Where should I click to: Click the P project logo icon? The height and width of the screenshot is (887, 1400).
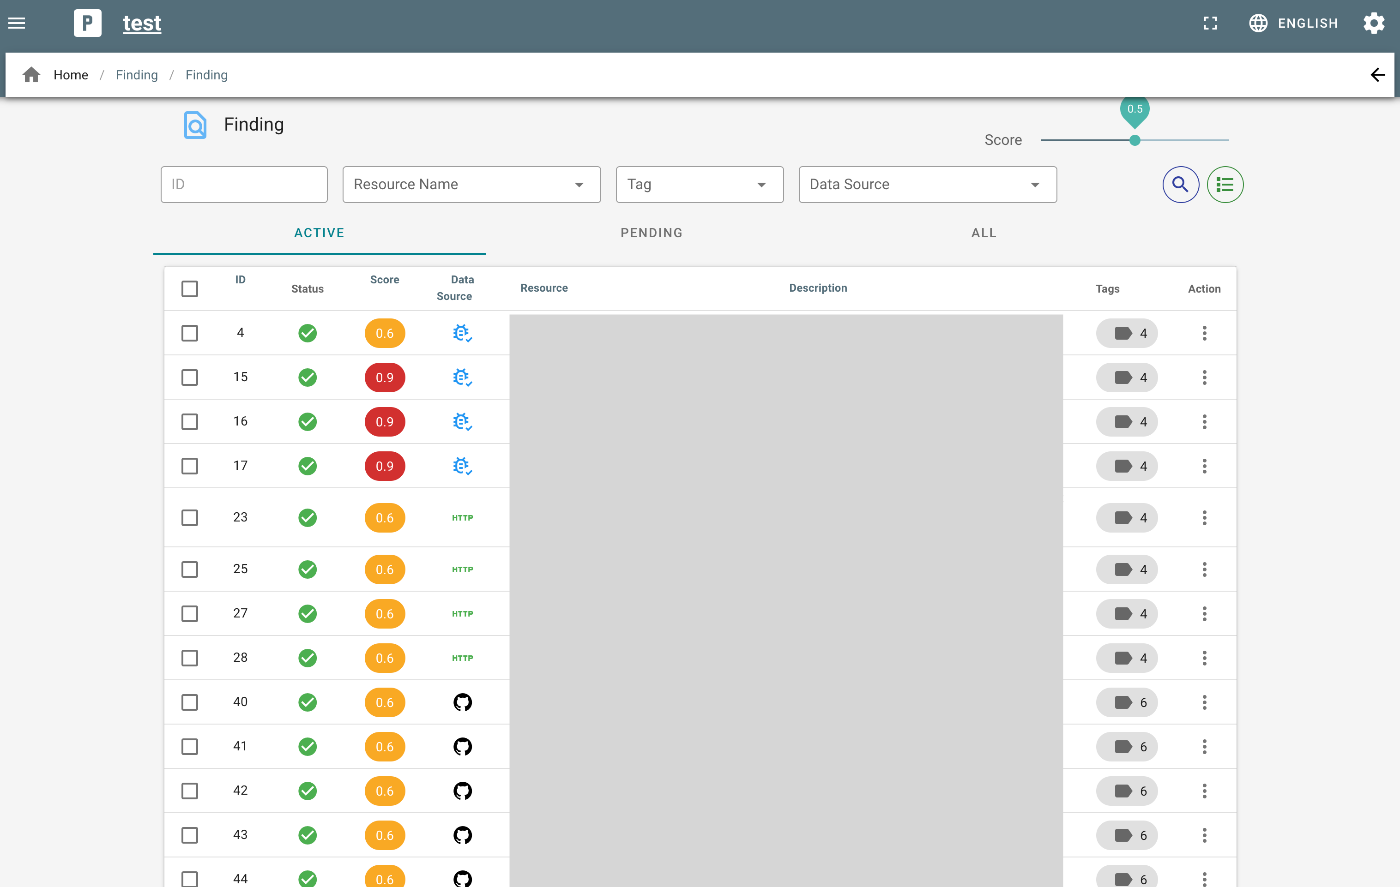pos(88,23)
